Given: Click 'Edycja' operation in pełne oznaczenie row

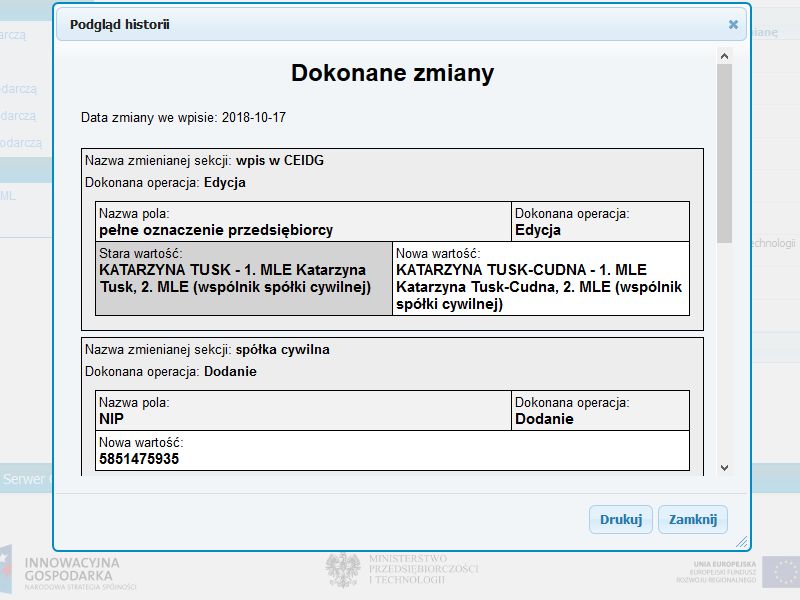Looking at the screenshot, I should [x=538, y=230].
